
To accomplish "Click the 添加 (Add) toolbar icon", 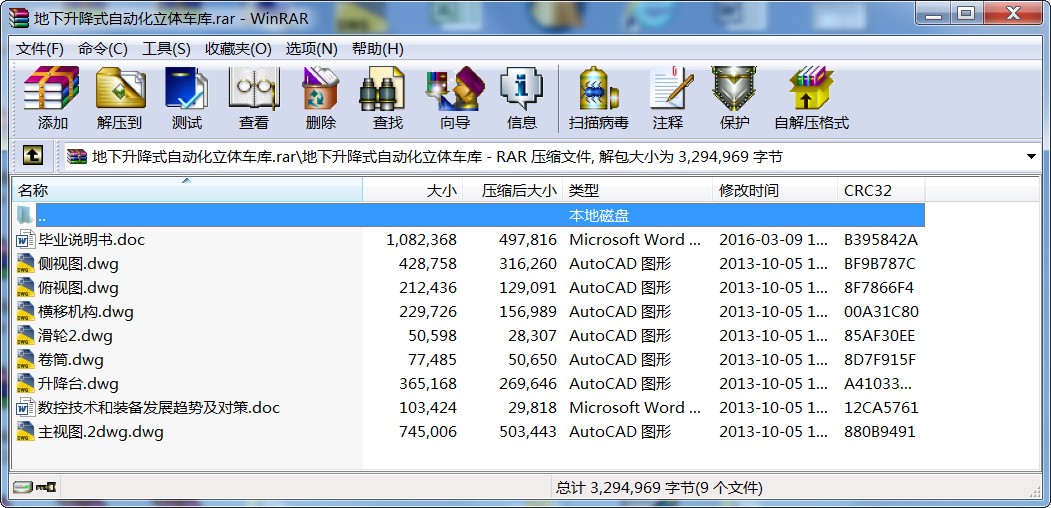I will click(52, 88).
